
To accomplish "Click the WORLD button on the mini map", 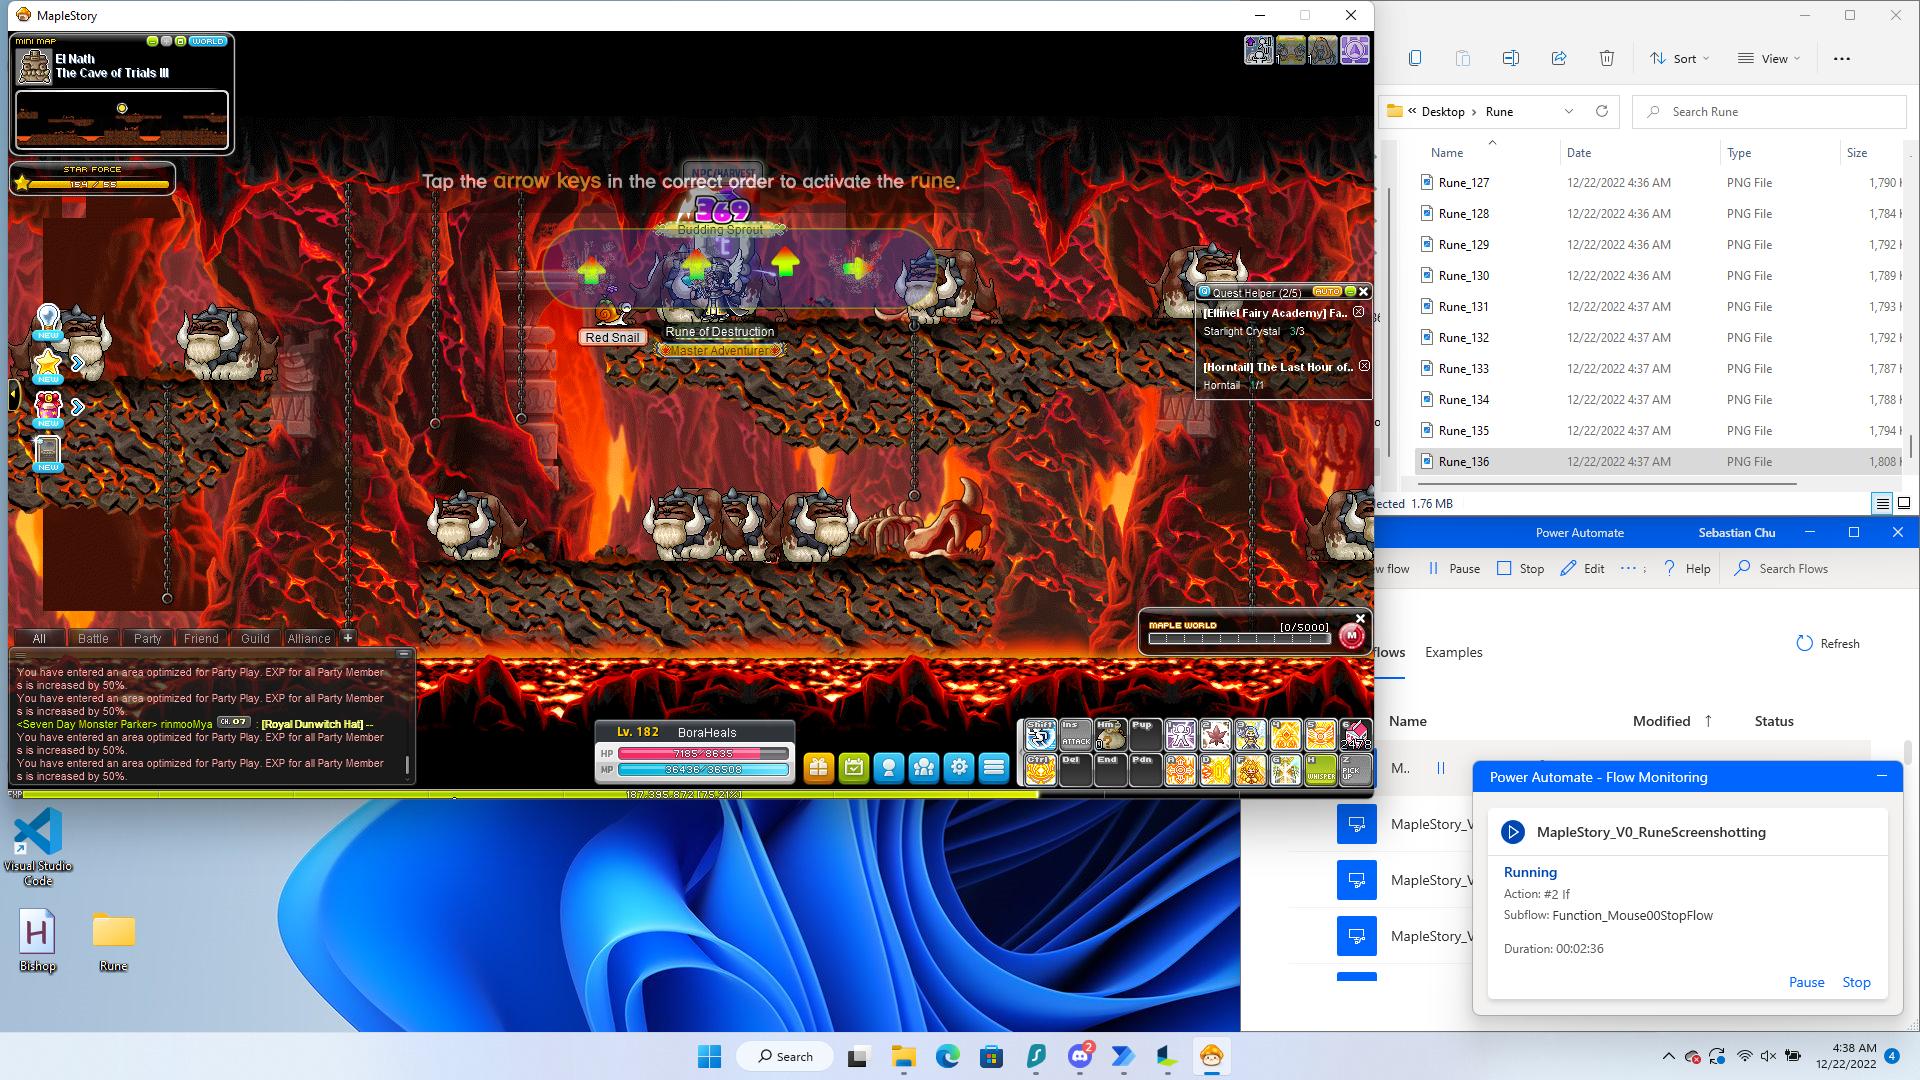I will 208,41.
